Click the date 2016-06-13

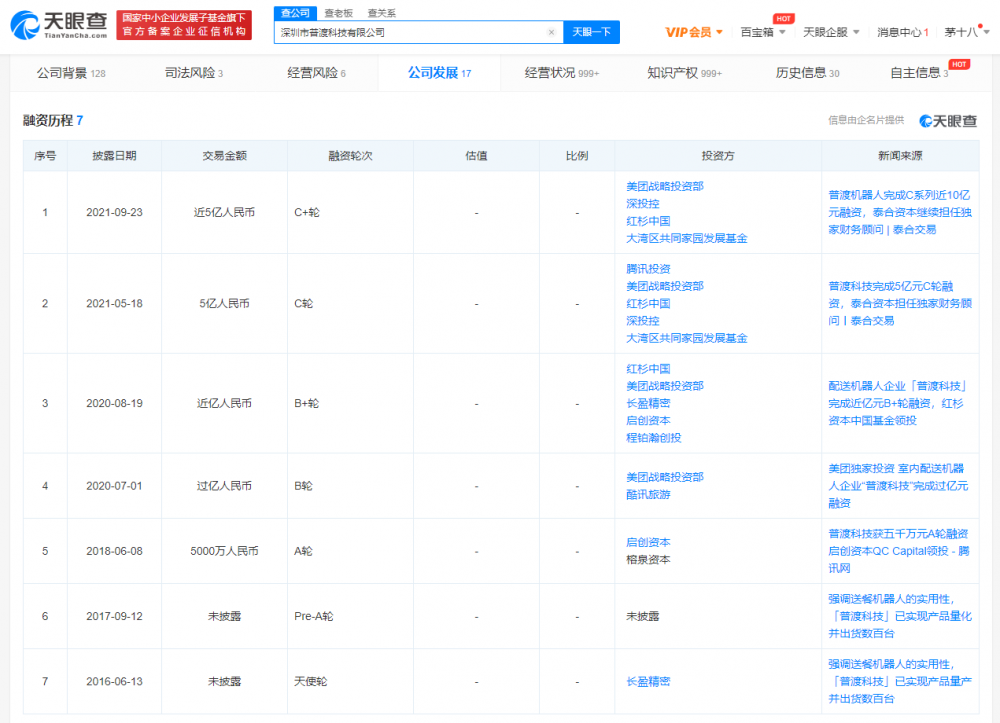click(114, 682)
